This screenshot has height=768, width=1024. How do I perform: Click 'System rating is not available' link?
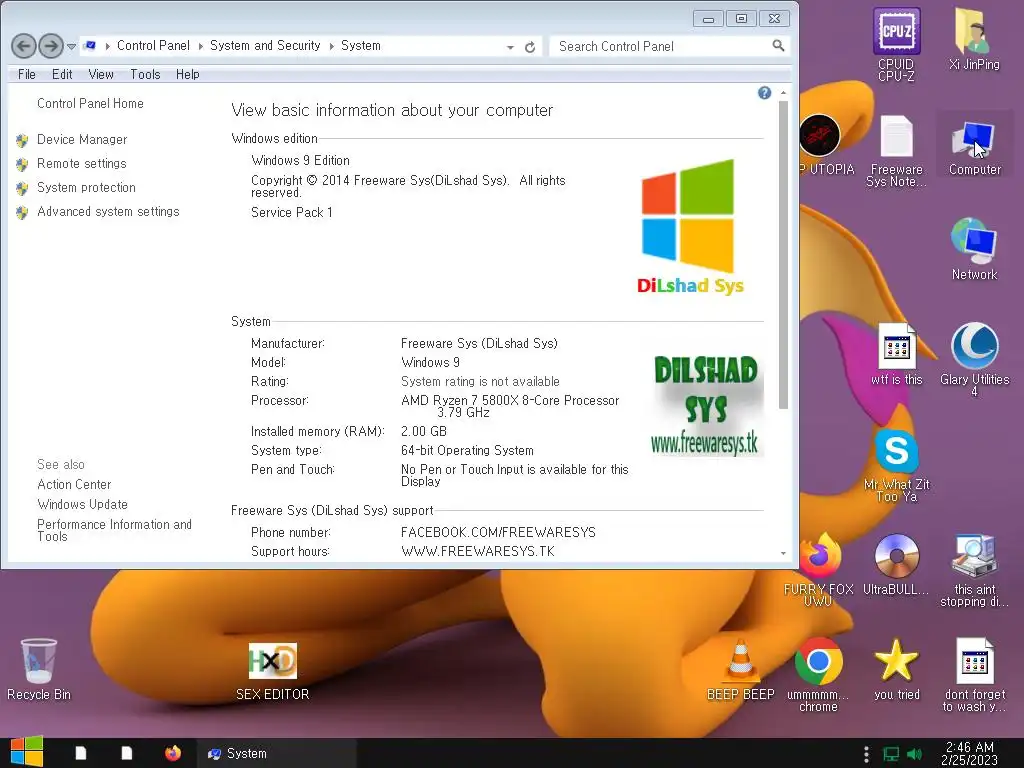480,381
